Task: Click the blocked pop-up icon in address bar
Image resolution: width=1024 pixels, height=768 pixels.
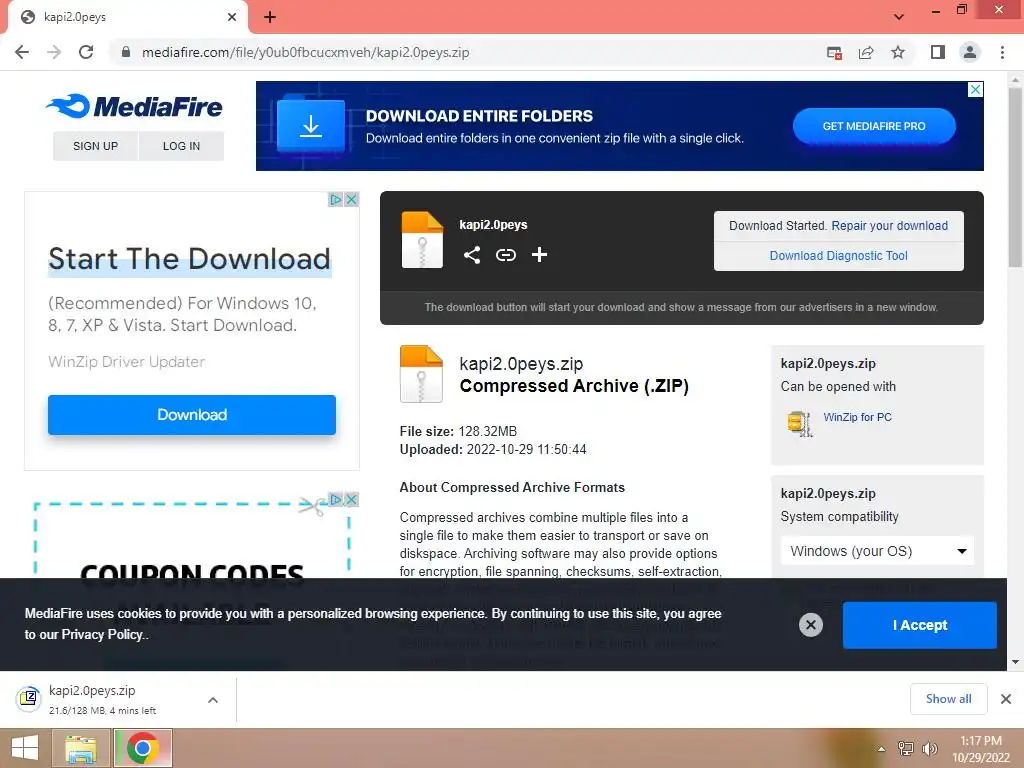Action: point(834,53)
